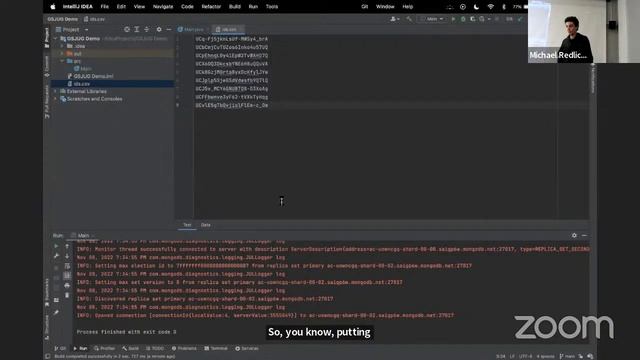The height and width of the screenshot is (360, 640).
Task: Select Text view tab
Action: click(x=187, y=225)
